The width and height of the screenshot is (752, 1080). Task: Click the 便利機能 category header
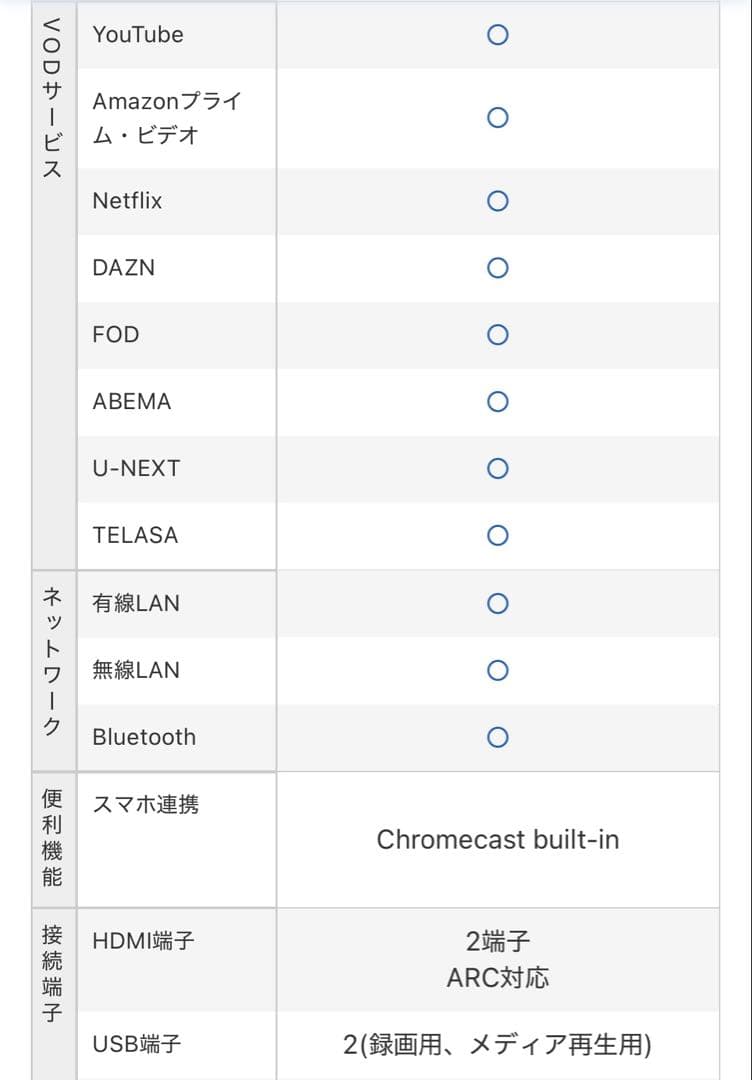point(53,838)
